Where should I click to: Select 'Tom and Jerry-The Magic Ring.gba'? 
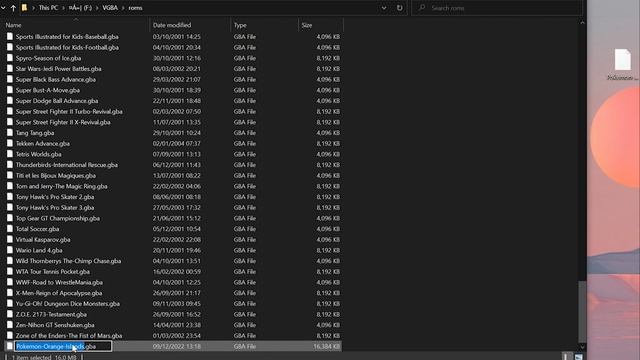point(62,186)
